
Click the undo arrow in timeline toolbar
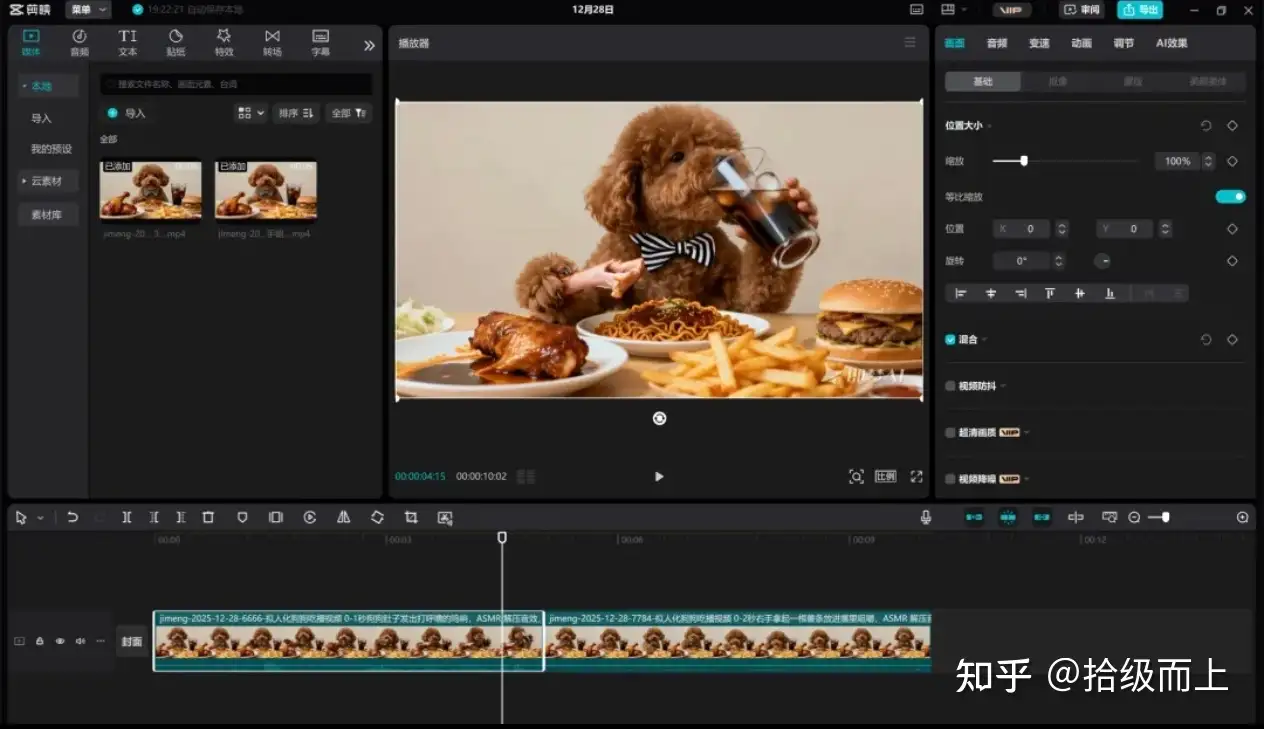pyautogui.click(x=73, y=517)
